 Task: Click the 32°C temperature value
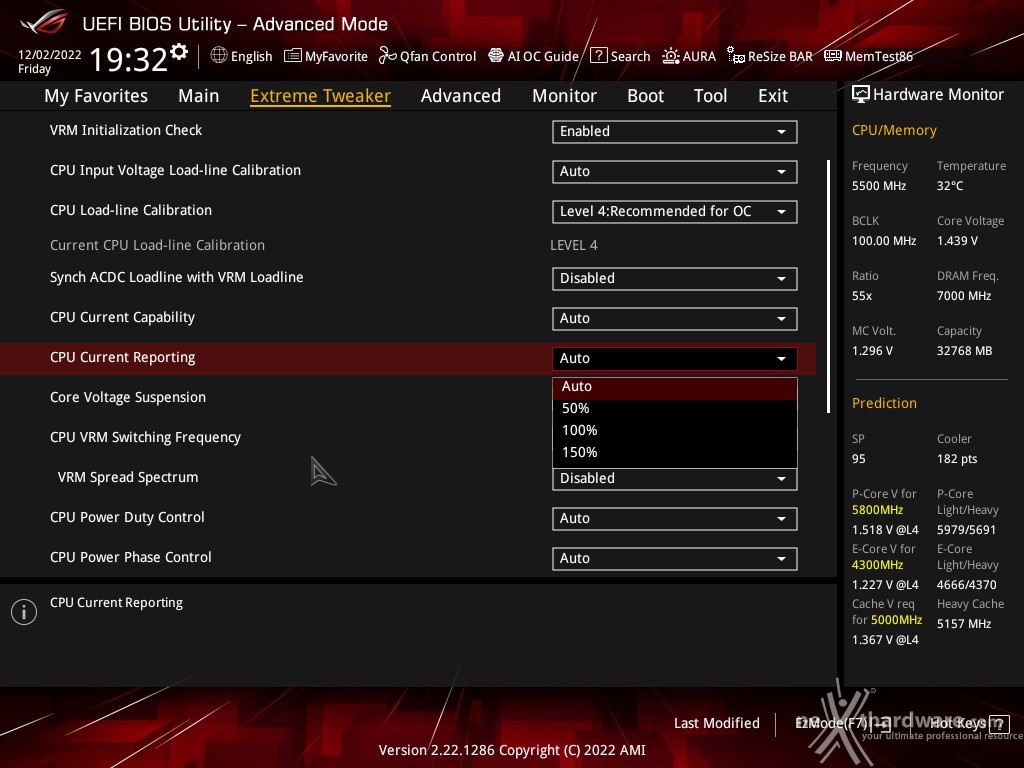click(x=950, y=186)
